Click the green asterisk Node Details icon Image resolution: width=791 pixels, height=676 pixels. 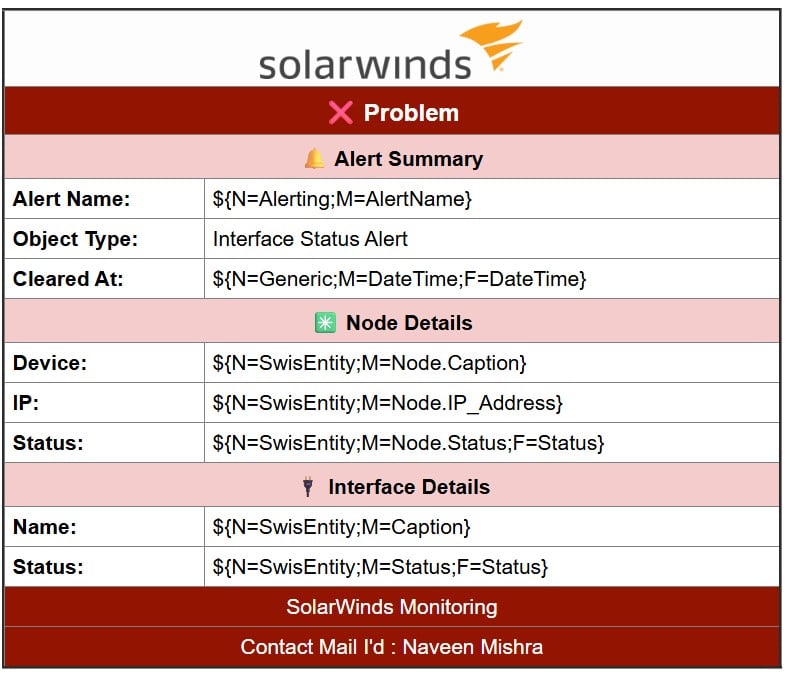tap(326, 323)
